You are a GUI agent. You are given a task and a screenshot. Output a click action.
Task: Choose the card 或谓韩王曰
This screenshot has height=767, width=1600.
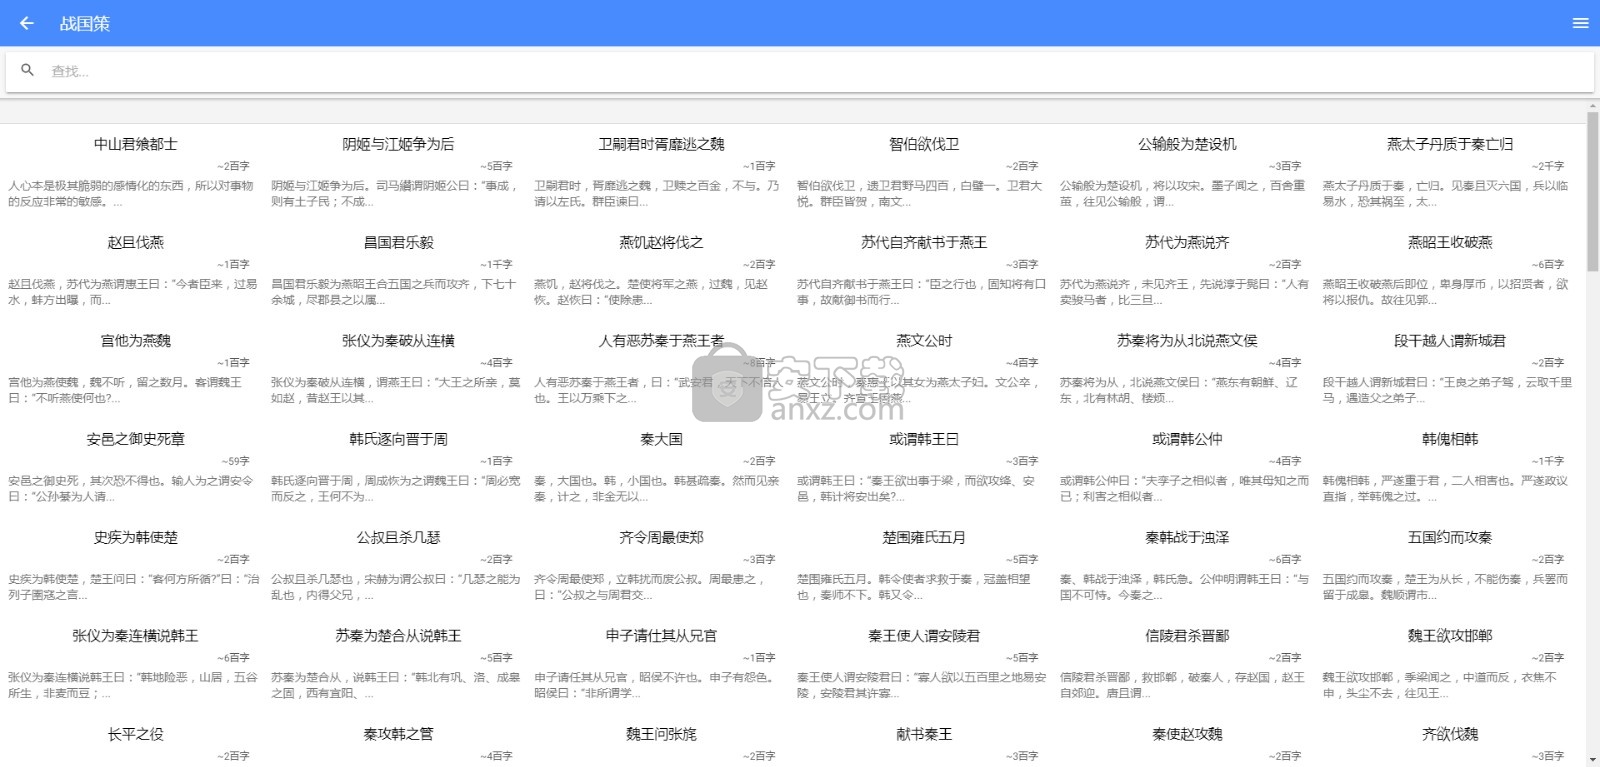[x=924, y=439]
